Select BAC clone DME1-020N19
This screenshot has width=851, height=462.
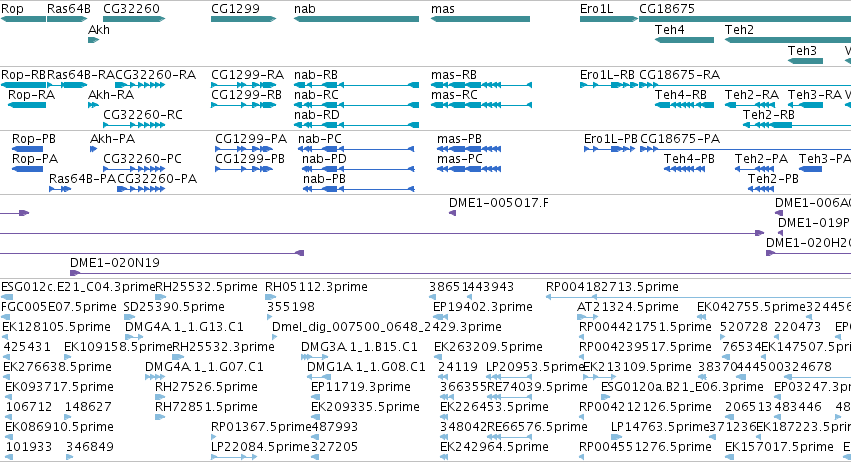point(115,263)
